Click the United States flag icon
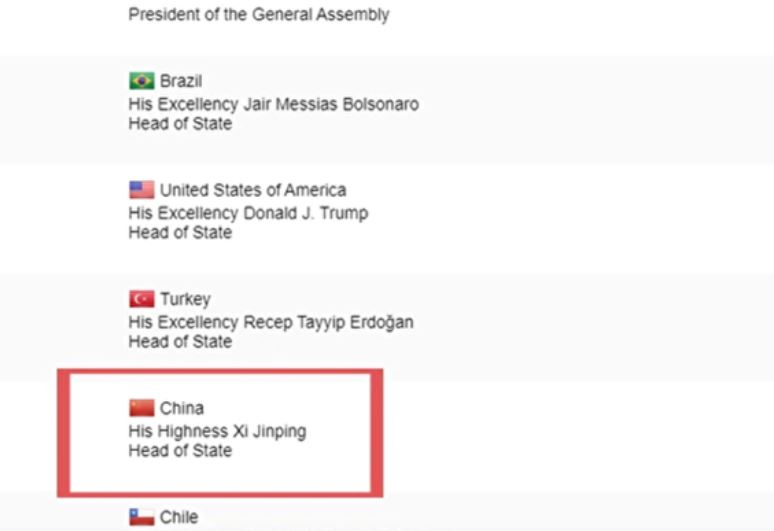 click(x=142, y=190)
